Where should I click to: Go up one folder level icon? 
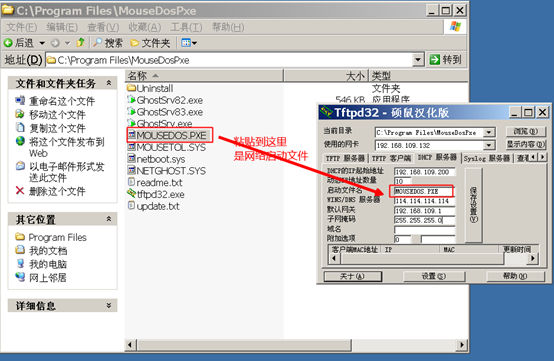click(81, 43)
